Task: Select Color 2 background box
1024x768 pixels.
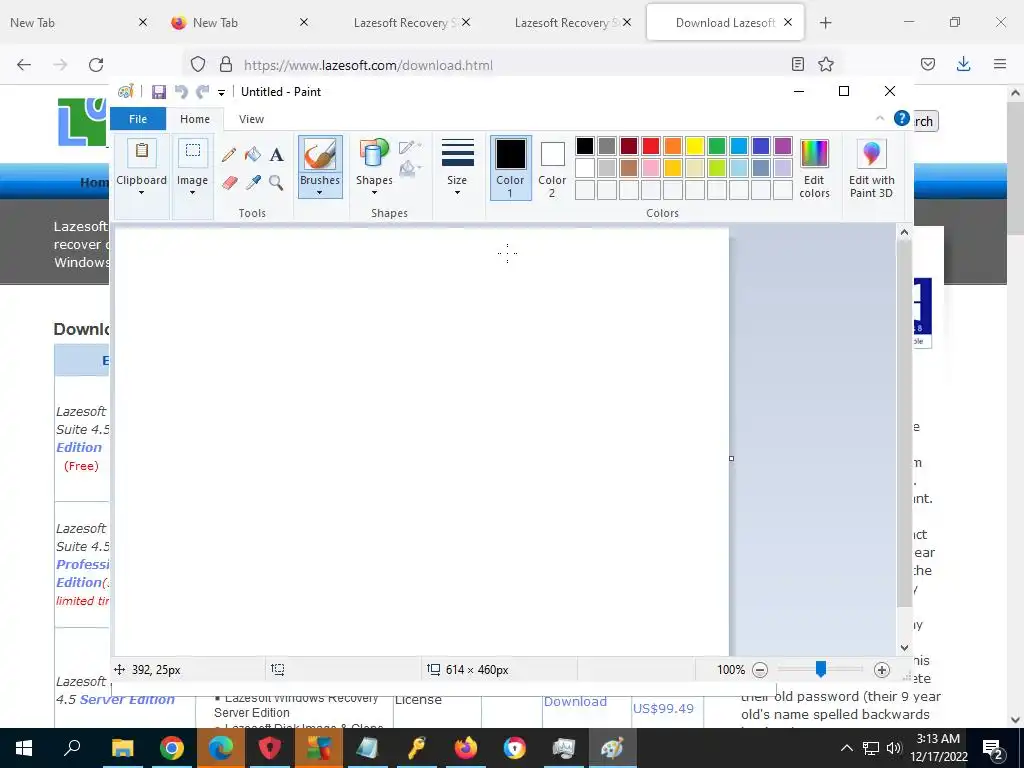Action: [x=552, y=168]
